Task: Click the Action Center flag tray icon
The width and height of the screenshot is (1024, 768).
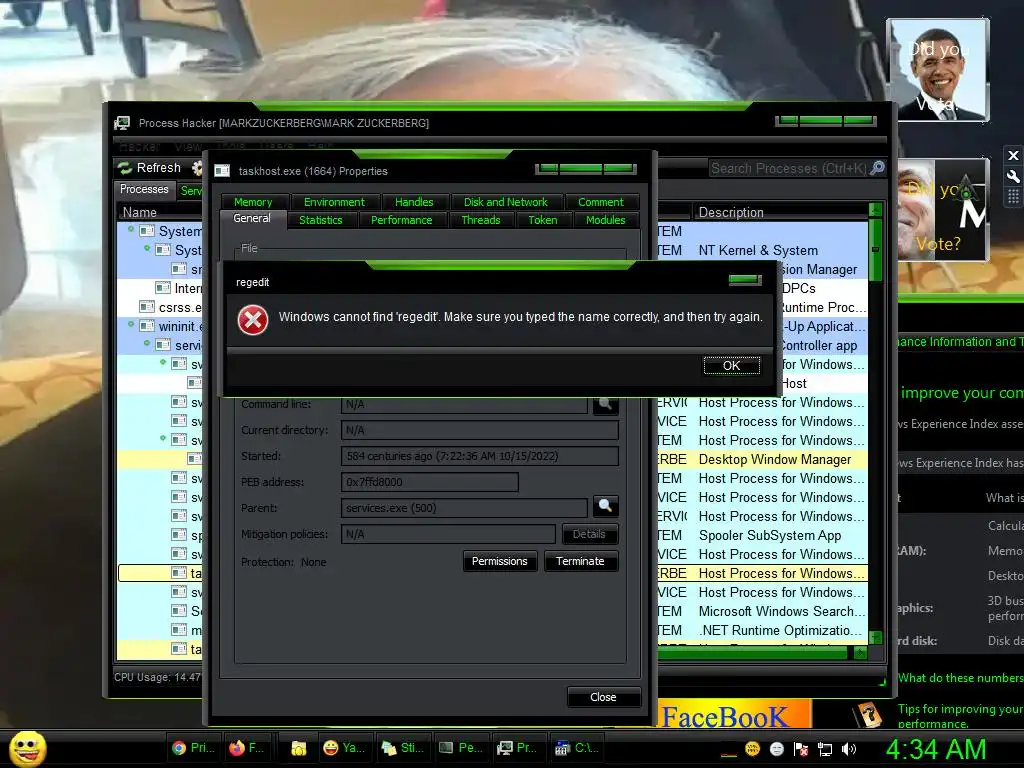Action: tap(801, 749)
